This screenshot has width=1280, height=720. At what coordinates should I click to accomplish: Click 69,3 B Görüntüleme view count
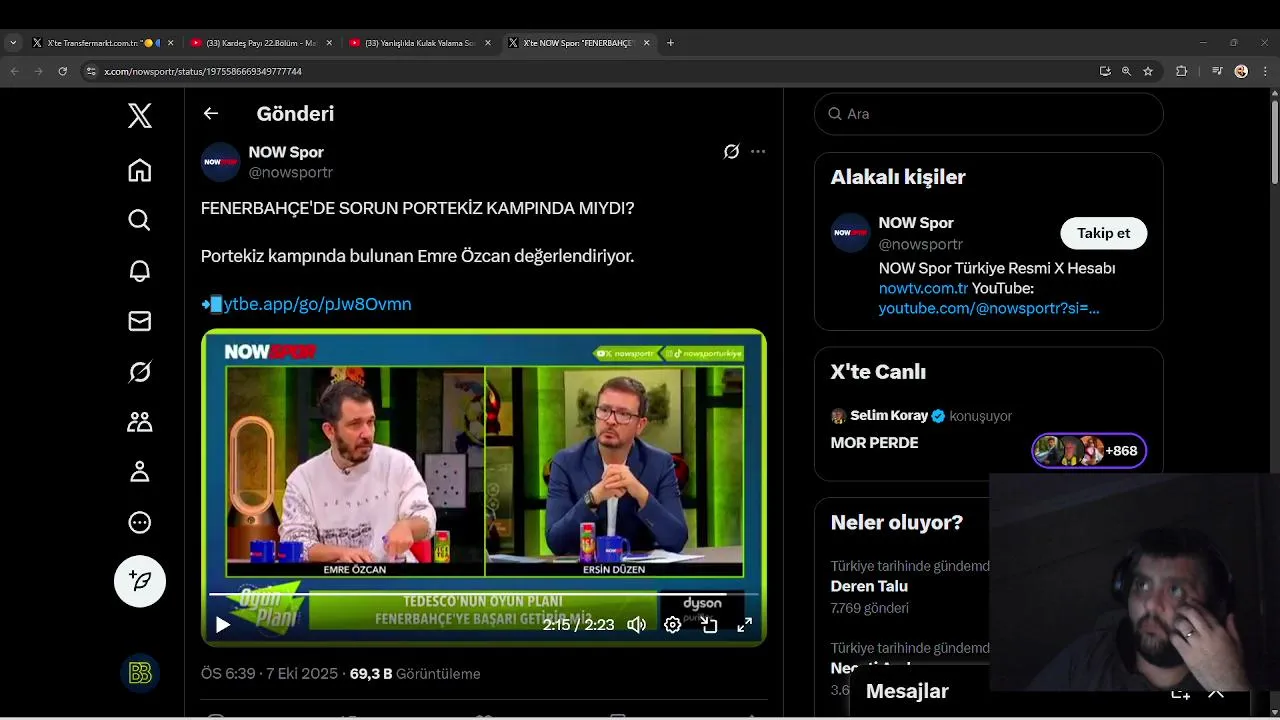(415, 674)
